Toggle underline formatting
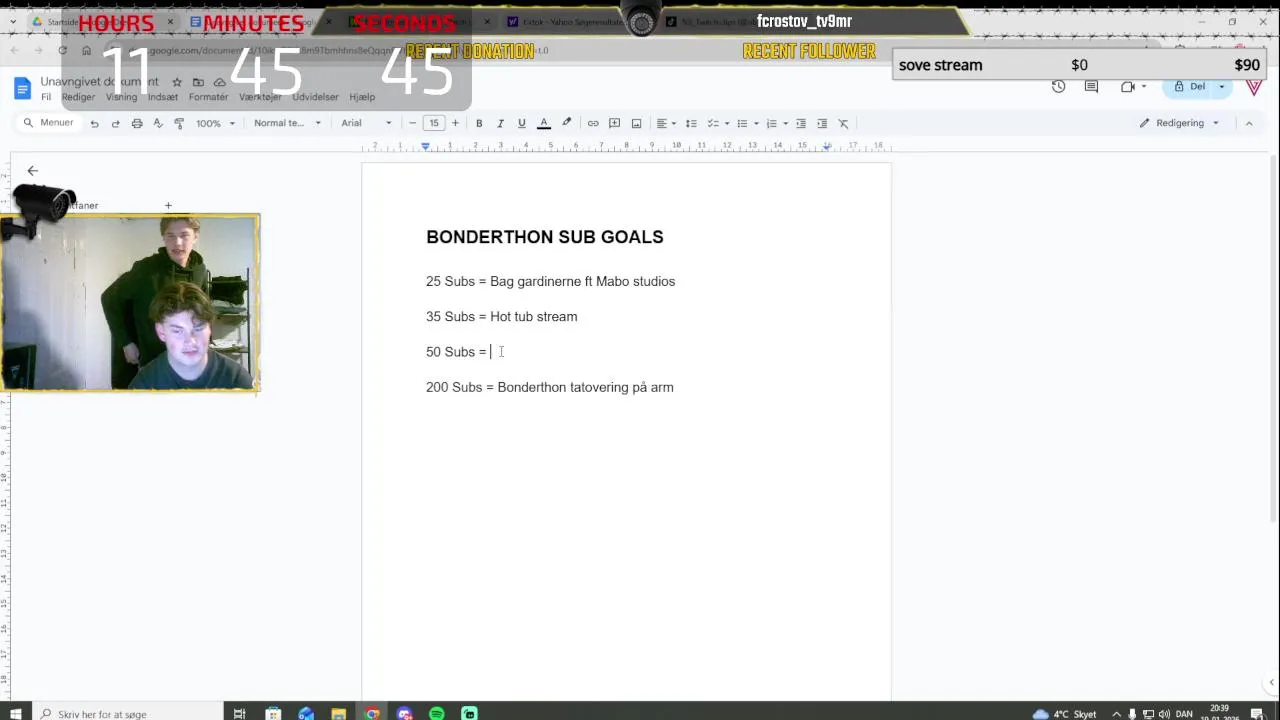Image resolution: width=1280 pixels, height=720 pixels. (x=521, y=123)
